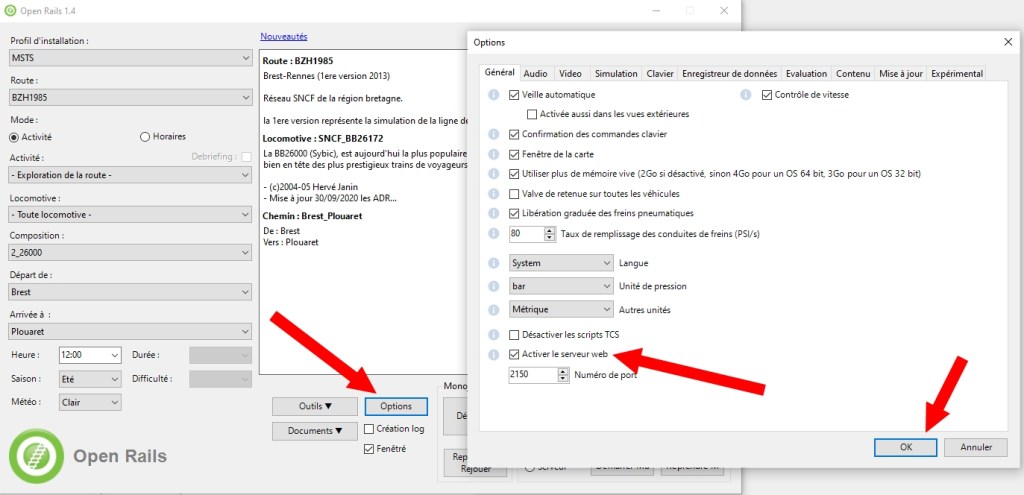Click info icon beside Désactiver les scripts TCS
Screen dimensions: 1024x495
pyautogui.click(x=493, y=334)
